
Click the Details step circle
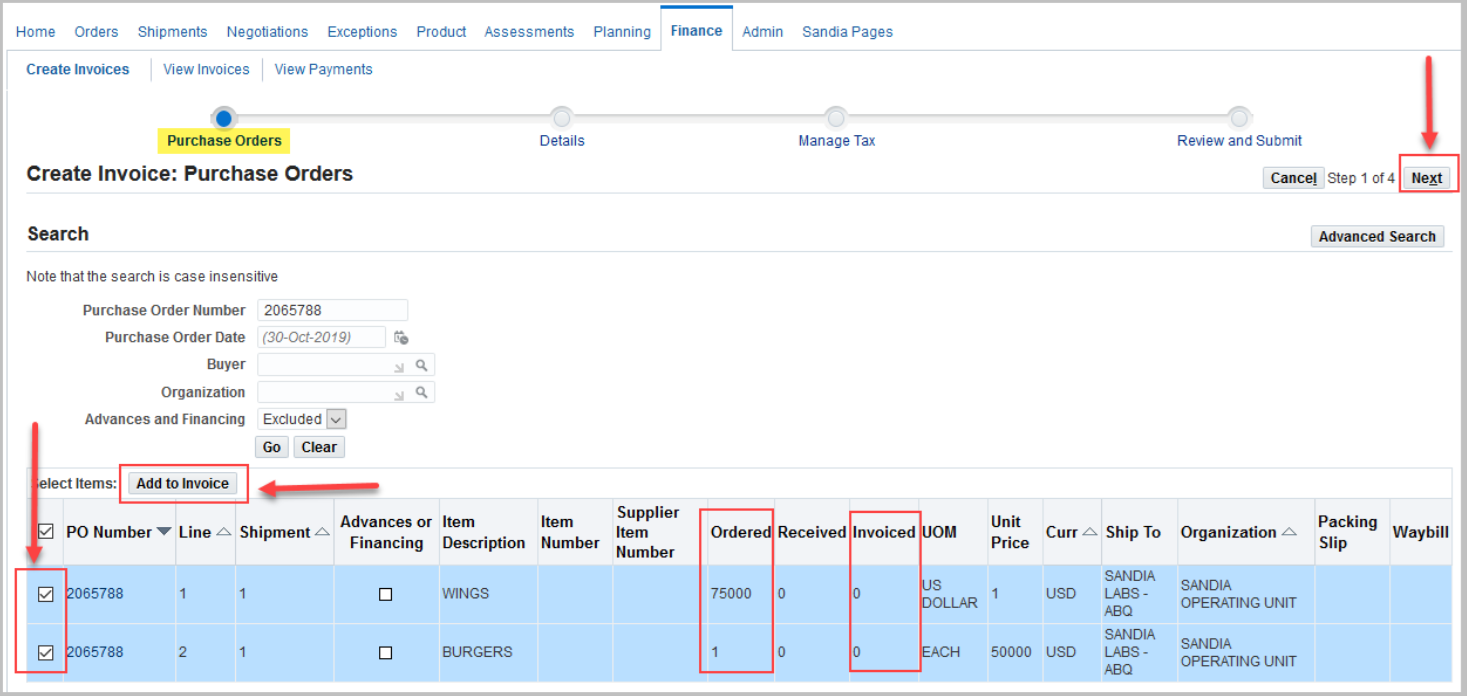tap(561, 117)
